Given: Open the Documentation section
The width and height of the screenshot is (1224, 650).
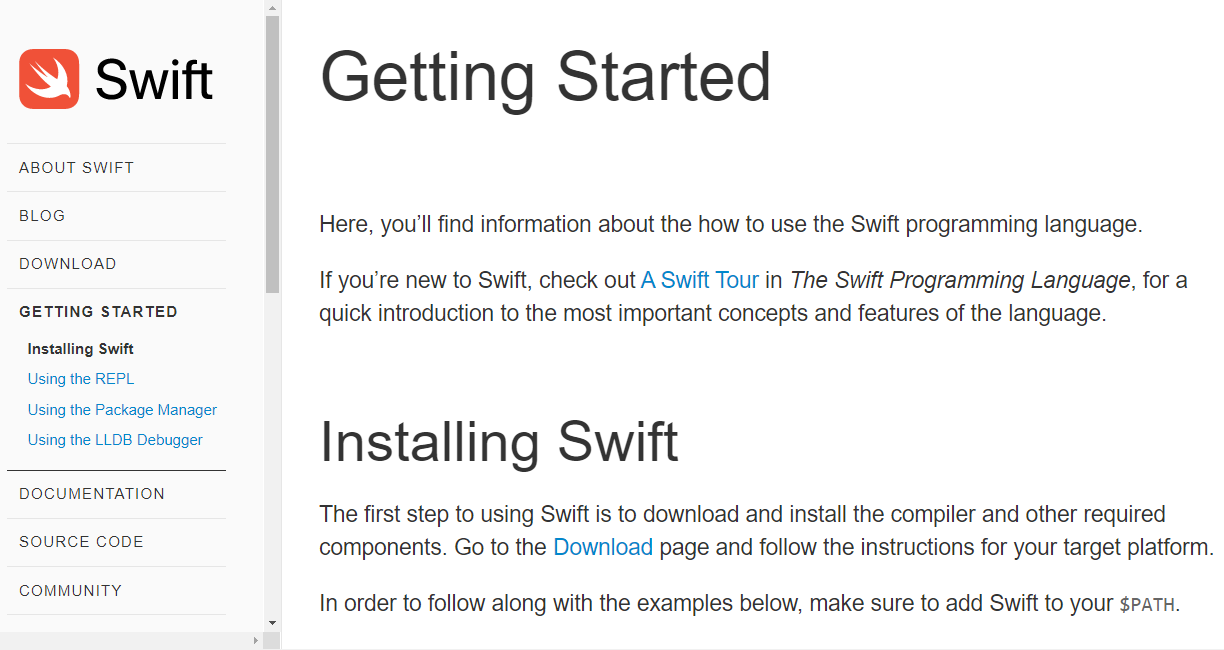Looking at the screenshot, I should pos(91,493).
